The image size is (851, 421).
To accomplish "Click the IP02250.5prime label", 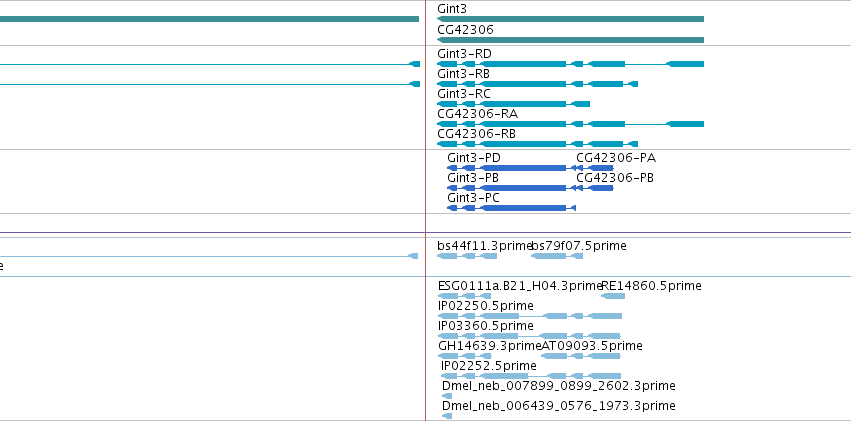I will (486, 306).
